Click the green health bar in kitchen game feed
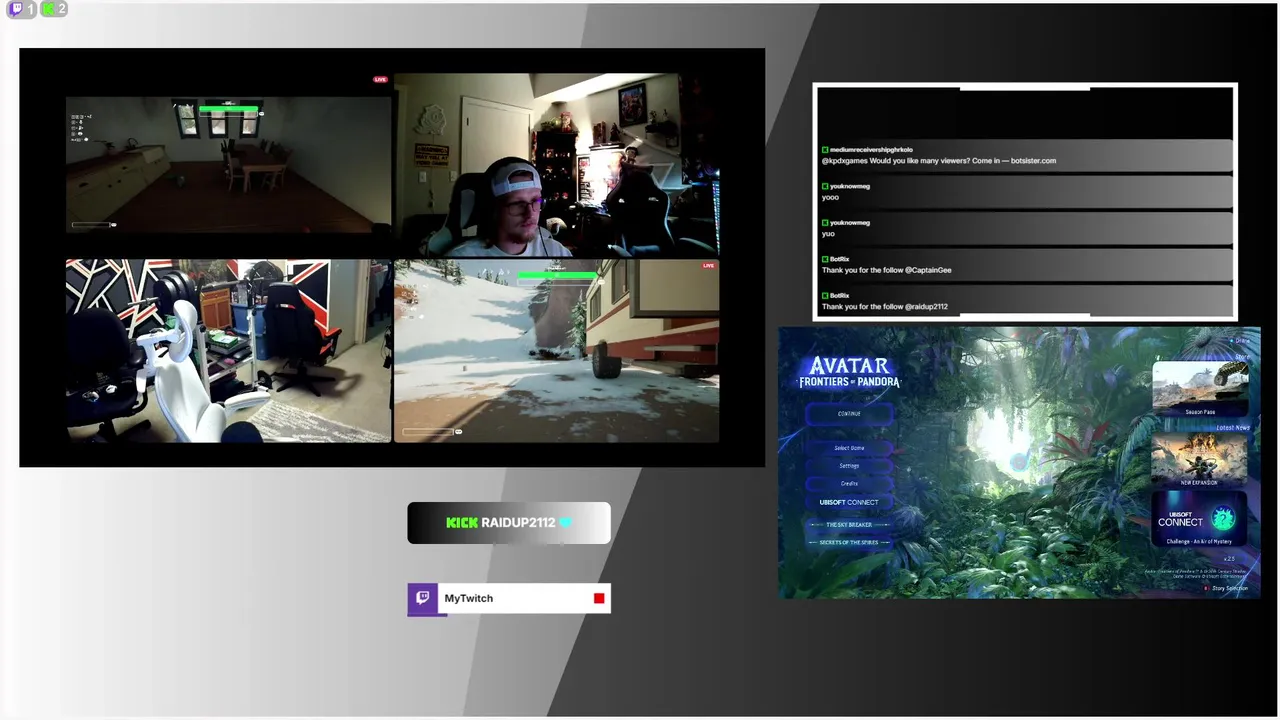The width and height of the screenshot is (1280, 720). [230, 110]
